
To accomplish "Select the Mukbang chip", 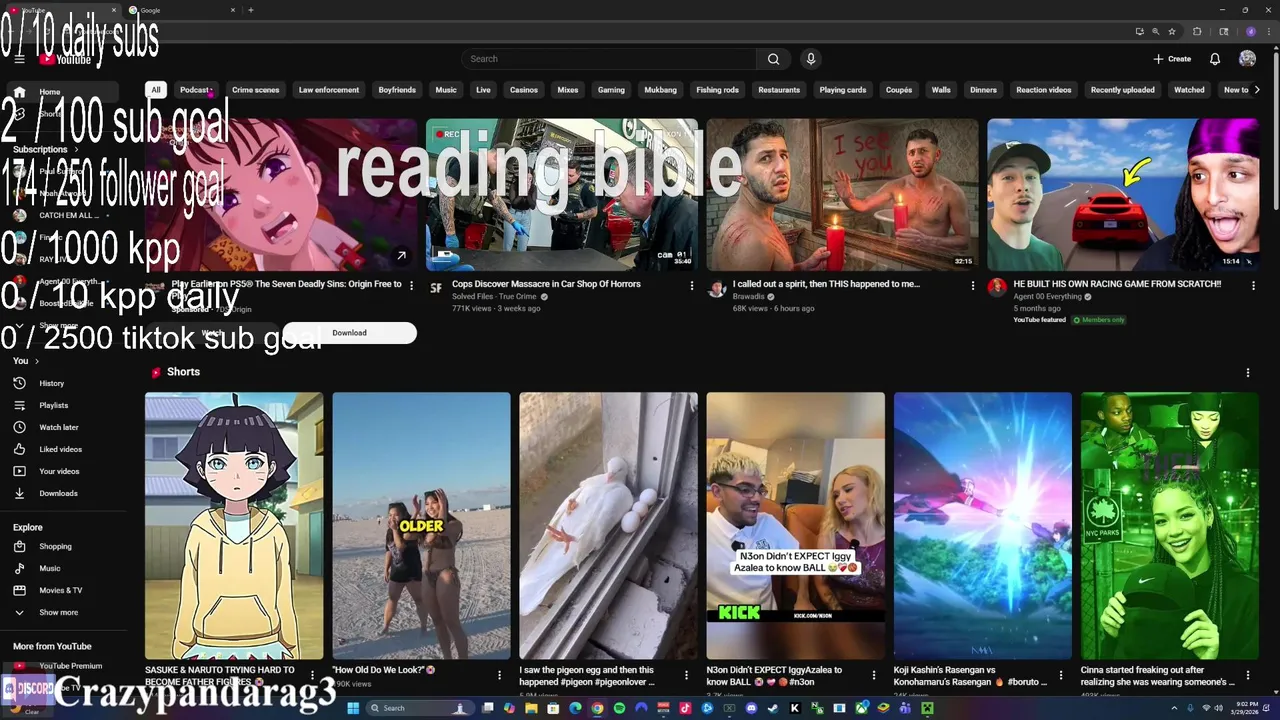I will point(661,90).
